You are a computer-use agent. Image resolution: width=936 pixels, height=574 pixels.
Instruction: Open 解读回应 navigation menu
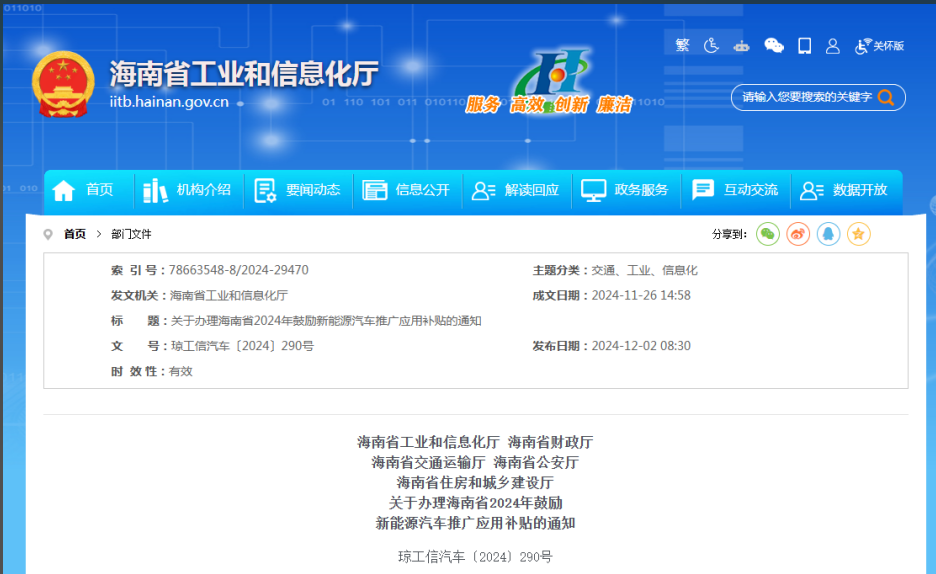point(531,190)
